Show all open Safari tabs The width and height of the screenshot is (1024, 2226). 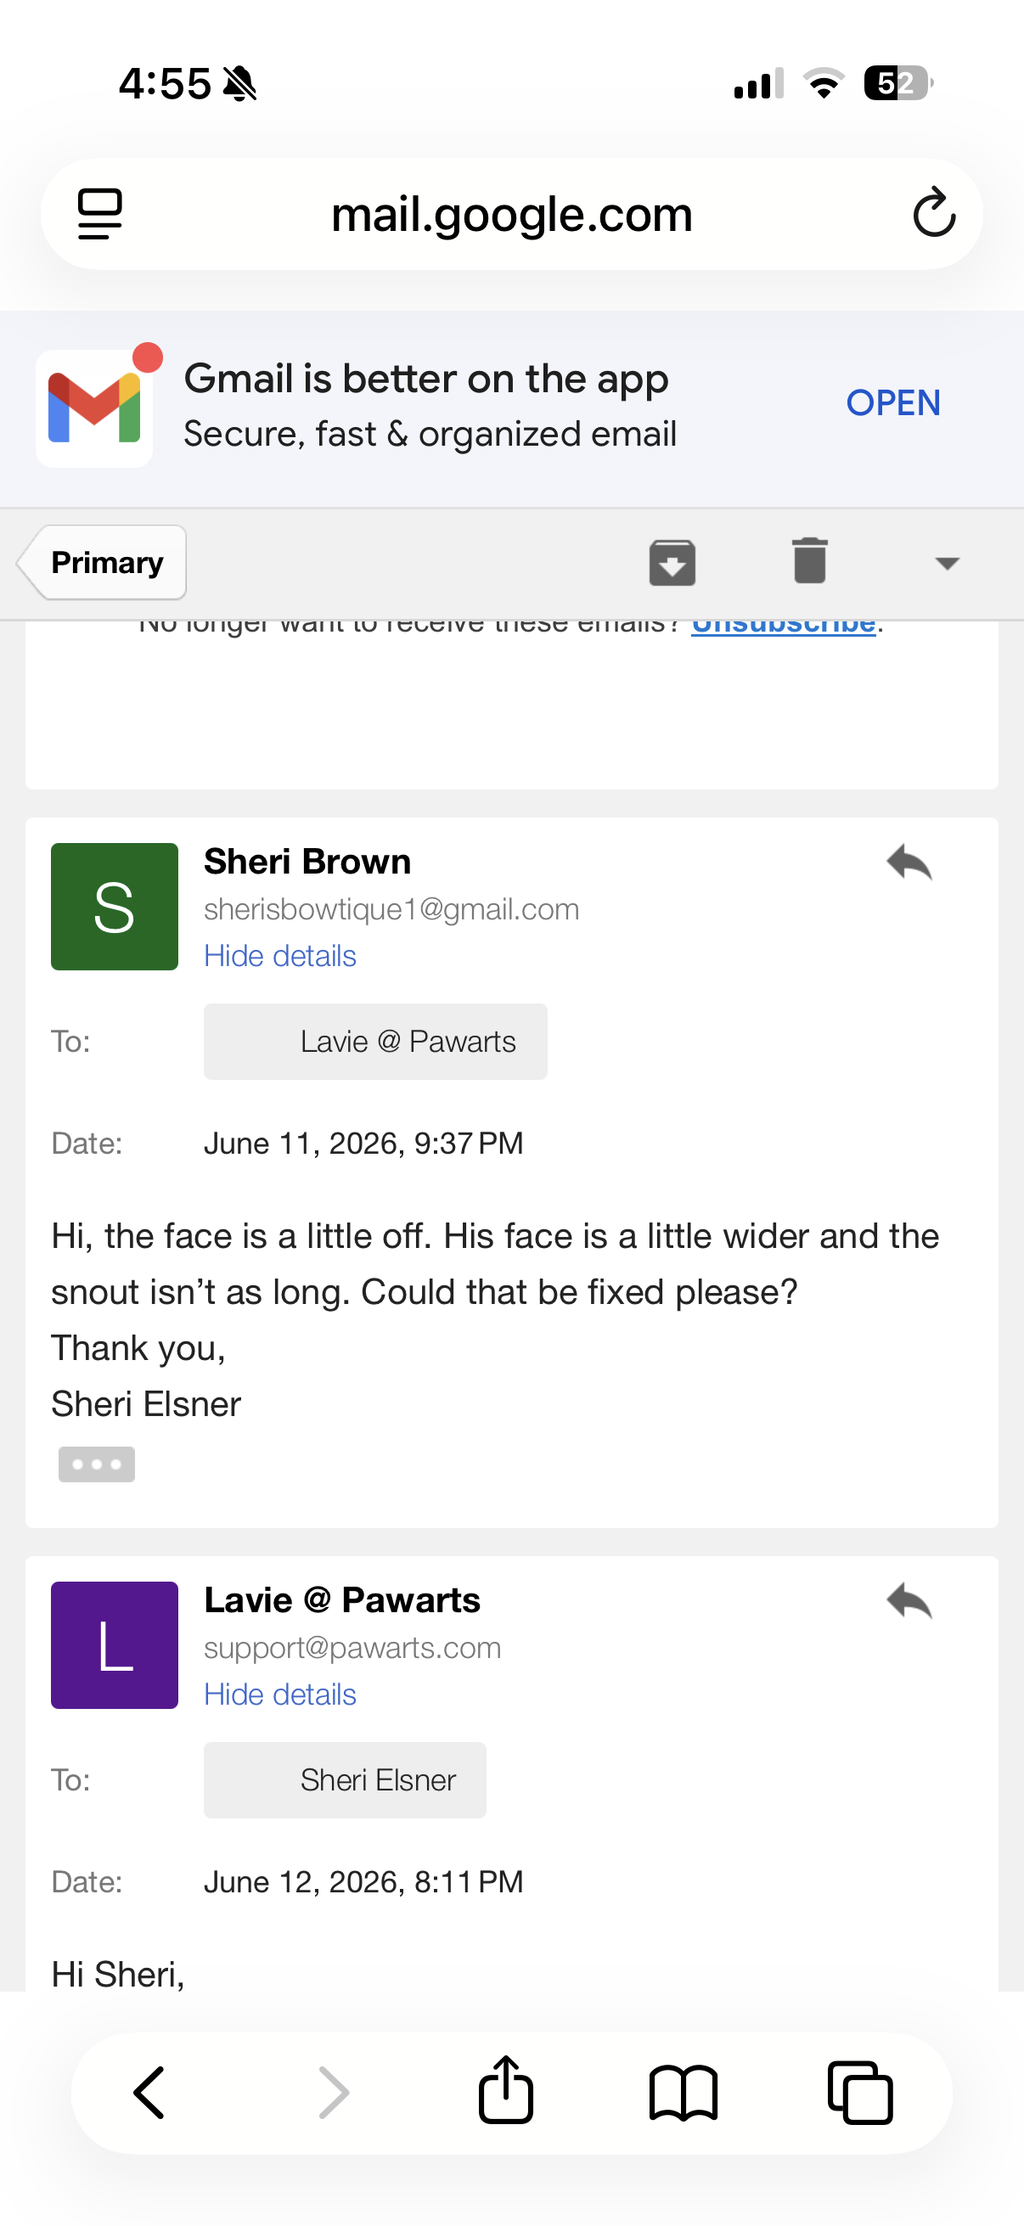pyautogui.click(x=860, y=2092)
